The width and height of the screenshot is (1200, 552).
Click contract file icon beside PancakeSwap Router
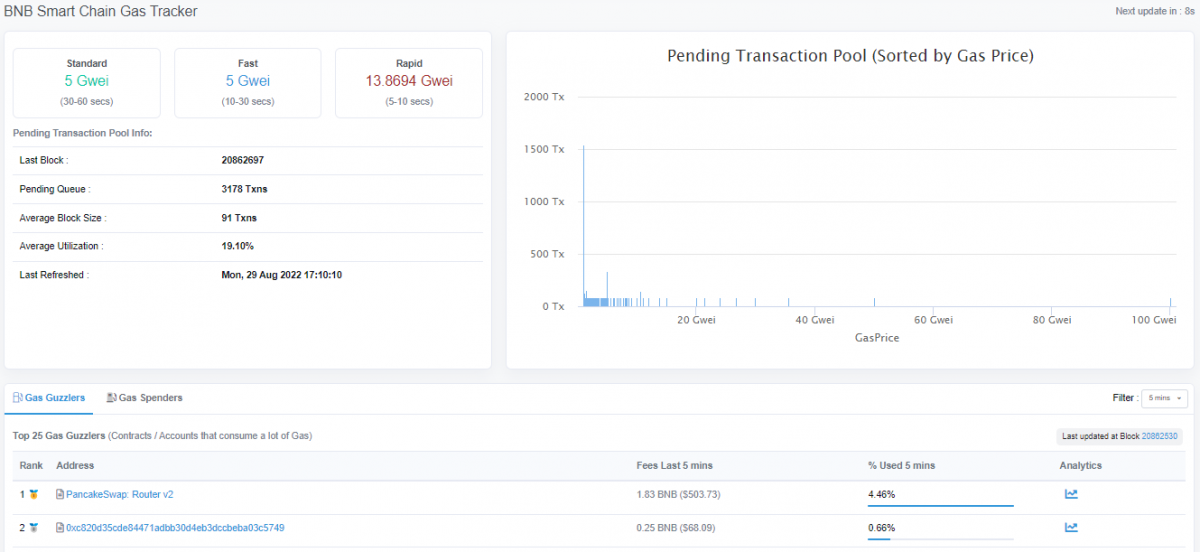[60, 494]
